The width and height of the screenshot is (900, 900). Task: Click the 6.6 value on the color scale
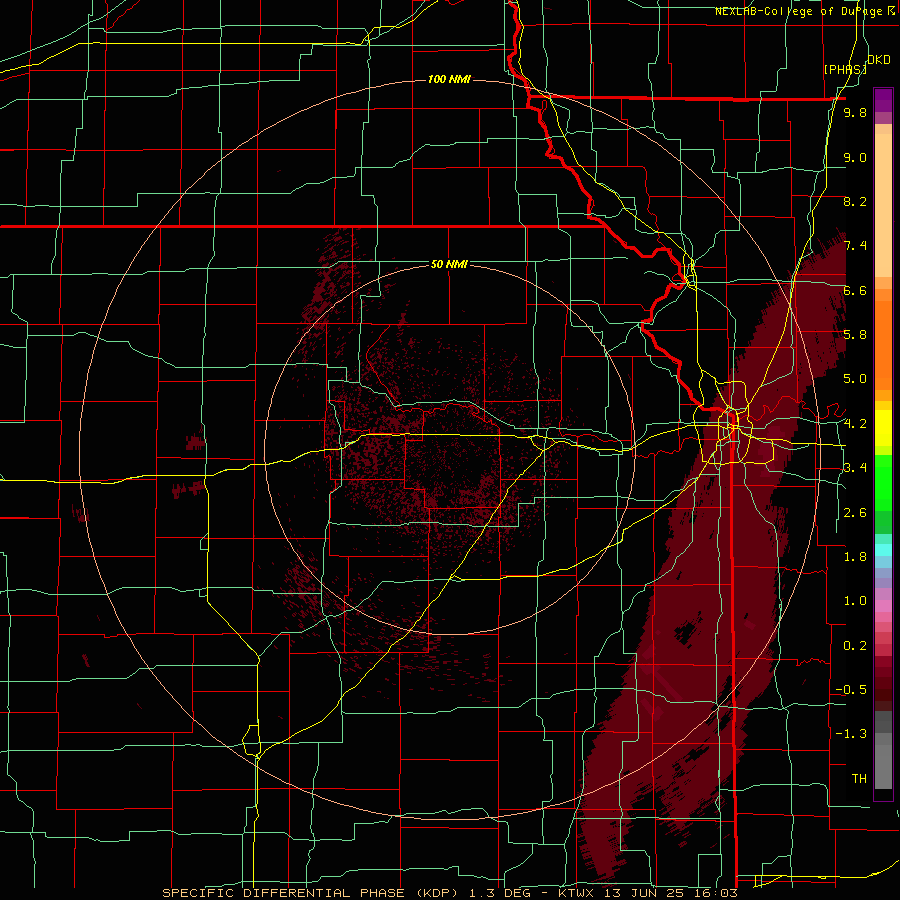coord(855,291)
